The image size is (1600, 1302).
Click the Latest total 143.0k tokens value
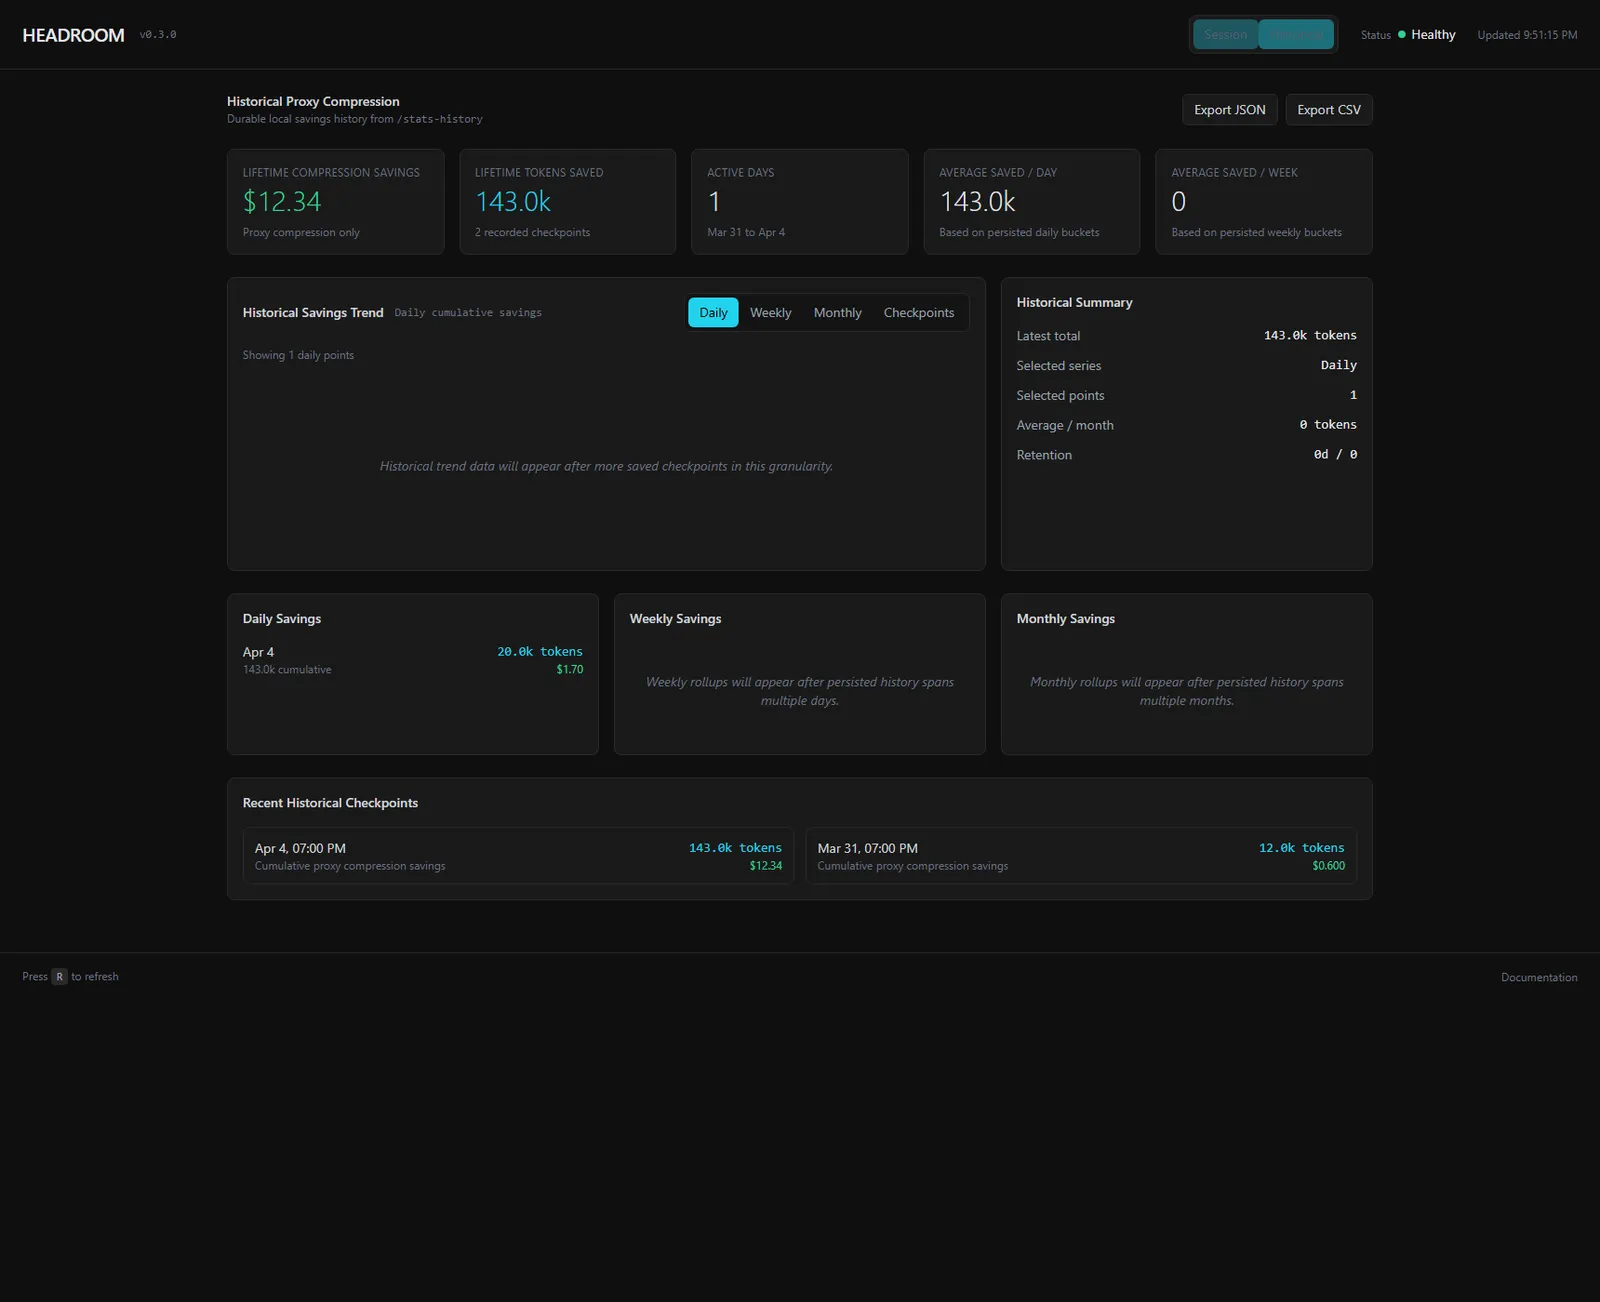pyautogui.click(x=1310, y=336)
